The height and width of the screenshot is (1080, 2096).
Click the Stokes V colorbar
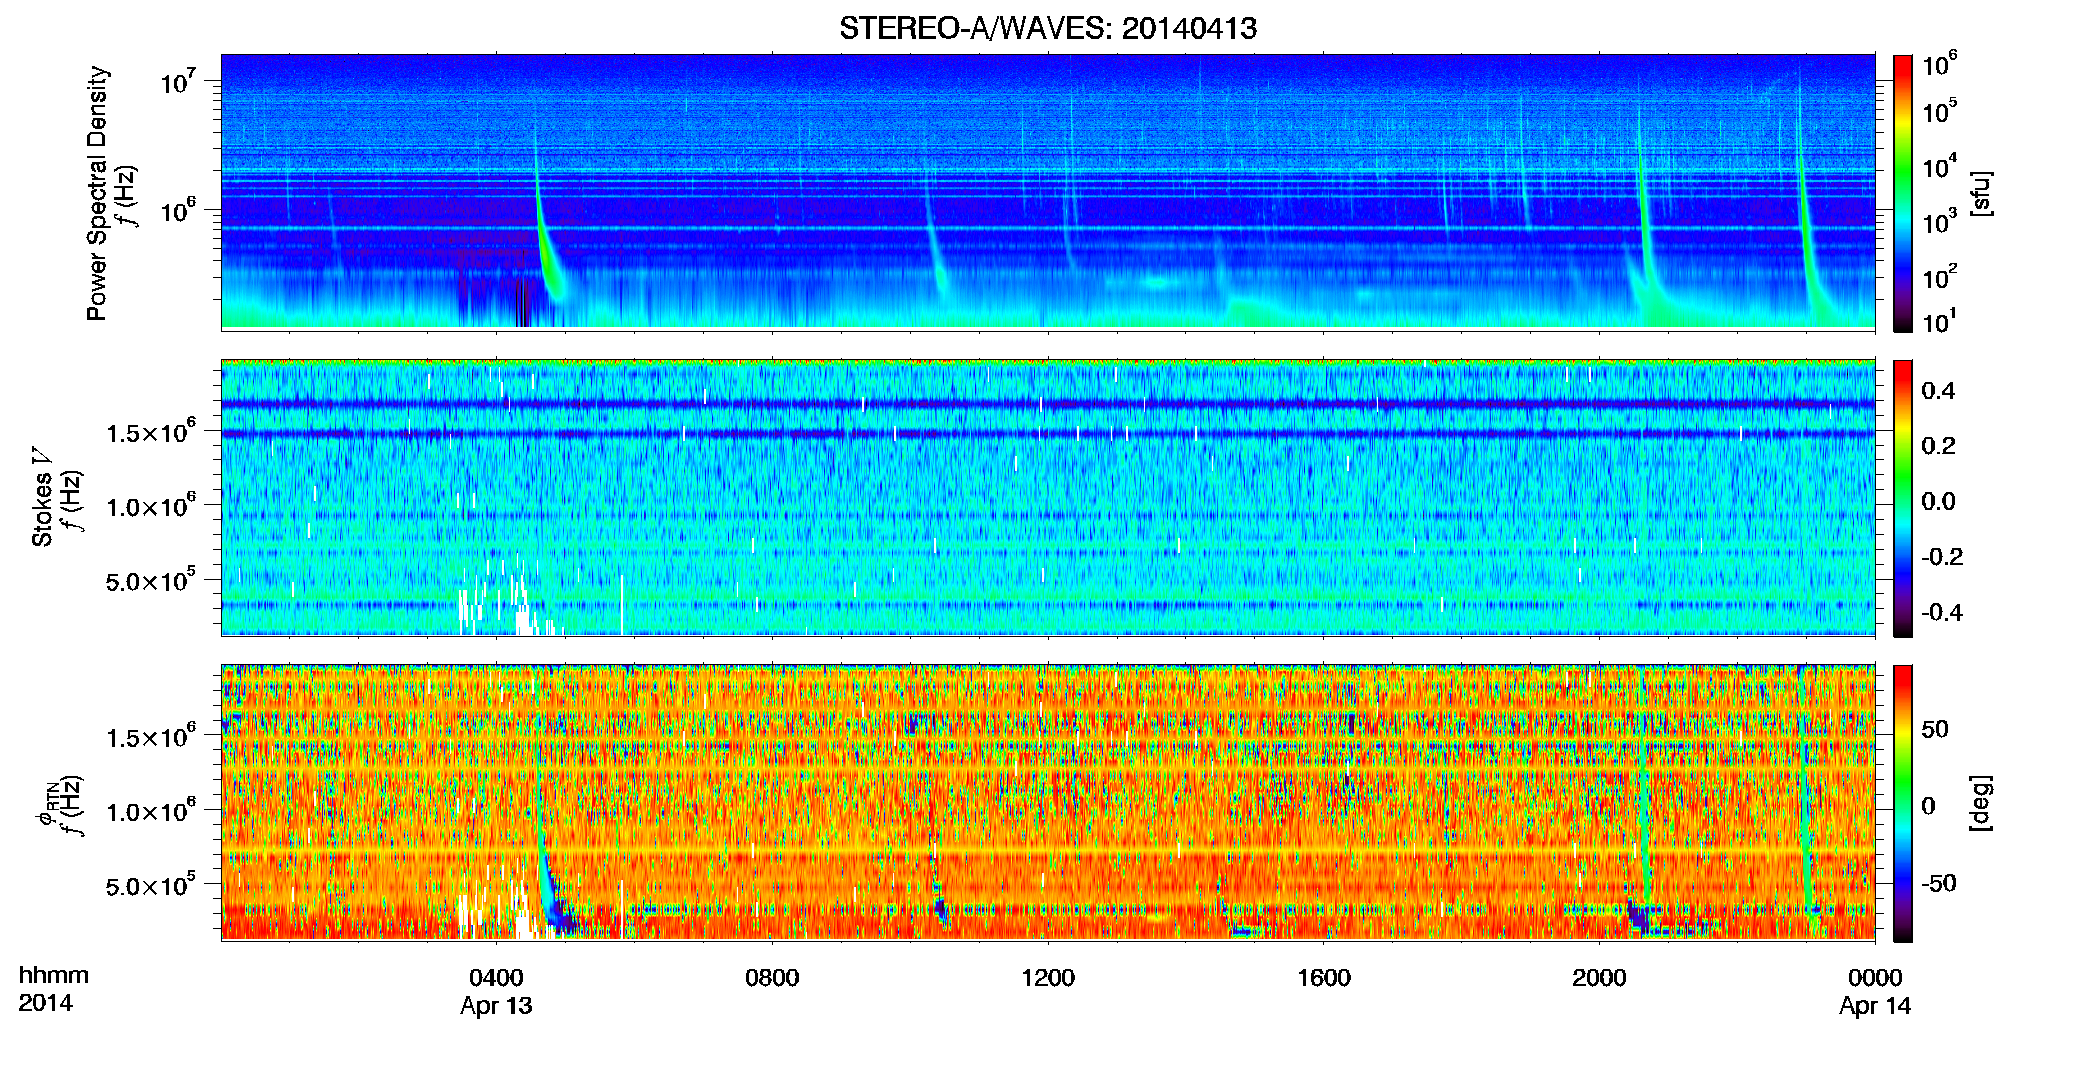pyautogui.click(x=1903, y=498)
